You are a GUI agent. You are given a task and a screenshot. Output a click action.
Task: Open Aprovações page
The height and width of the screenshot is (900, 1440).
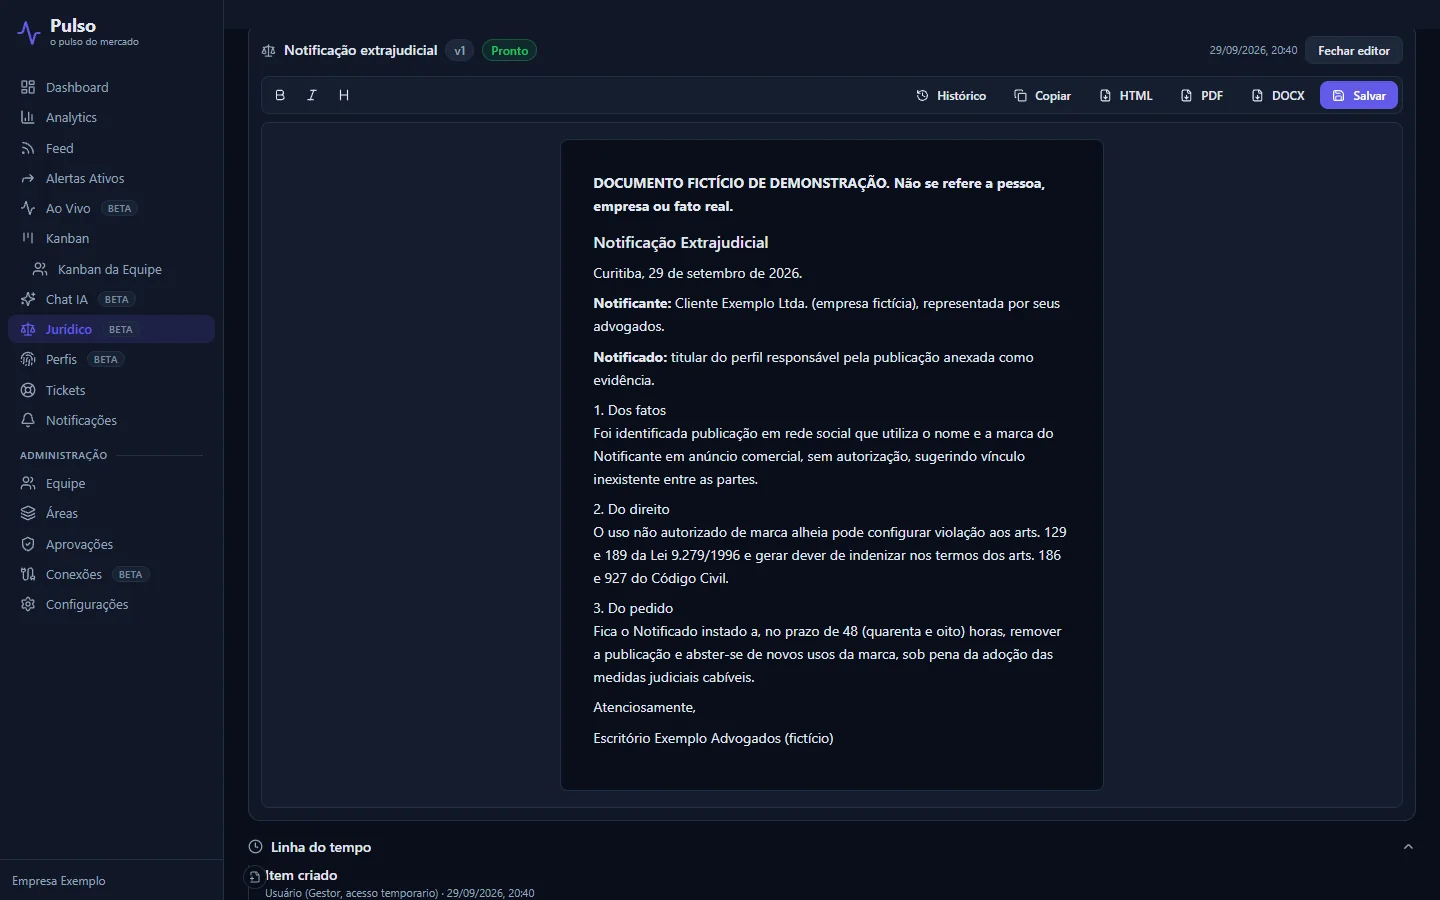[x=111, y=544]
